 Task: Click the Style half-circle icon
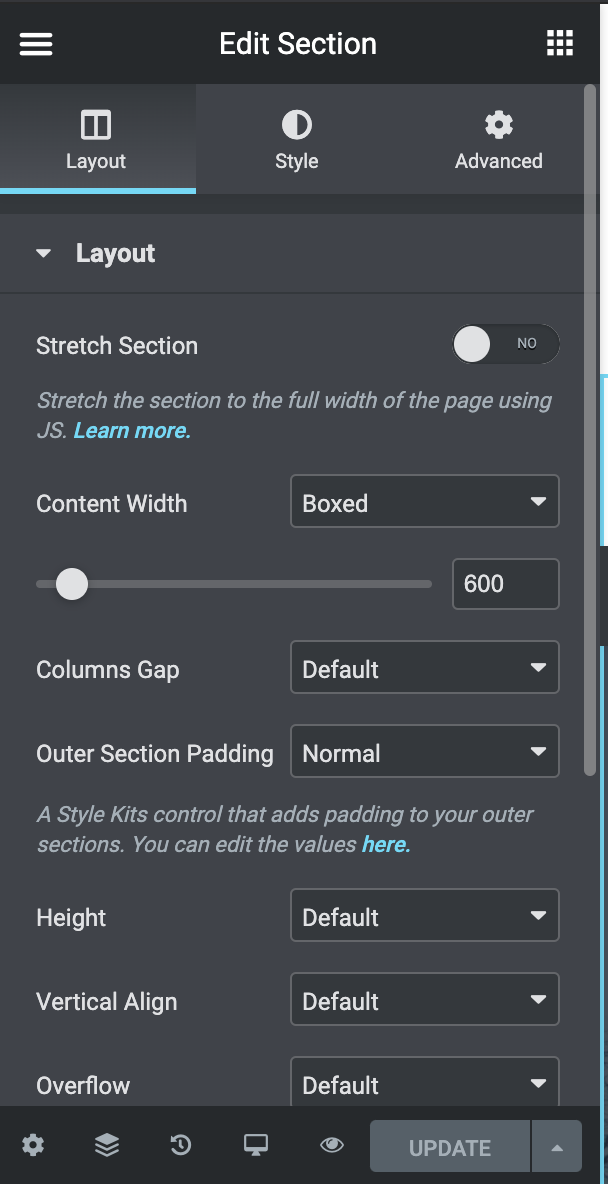(x=297, y=125)
